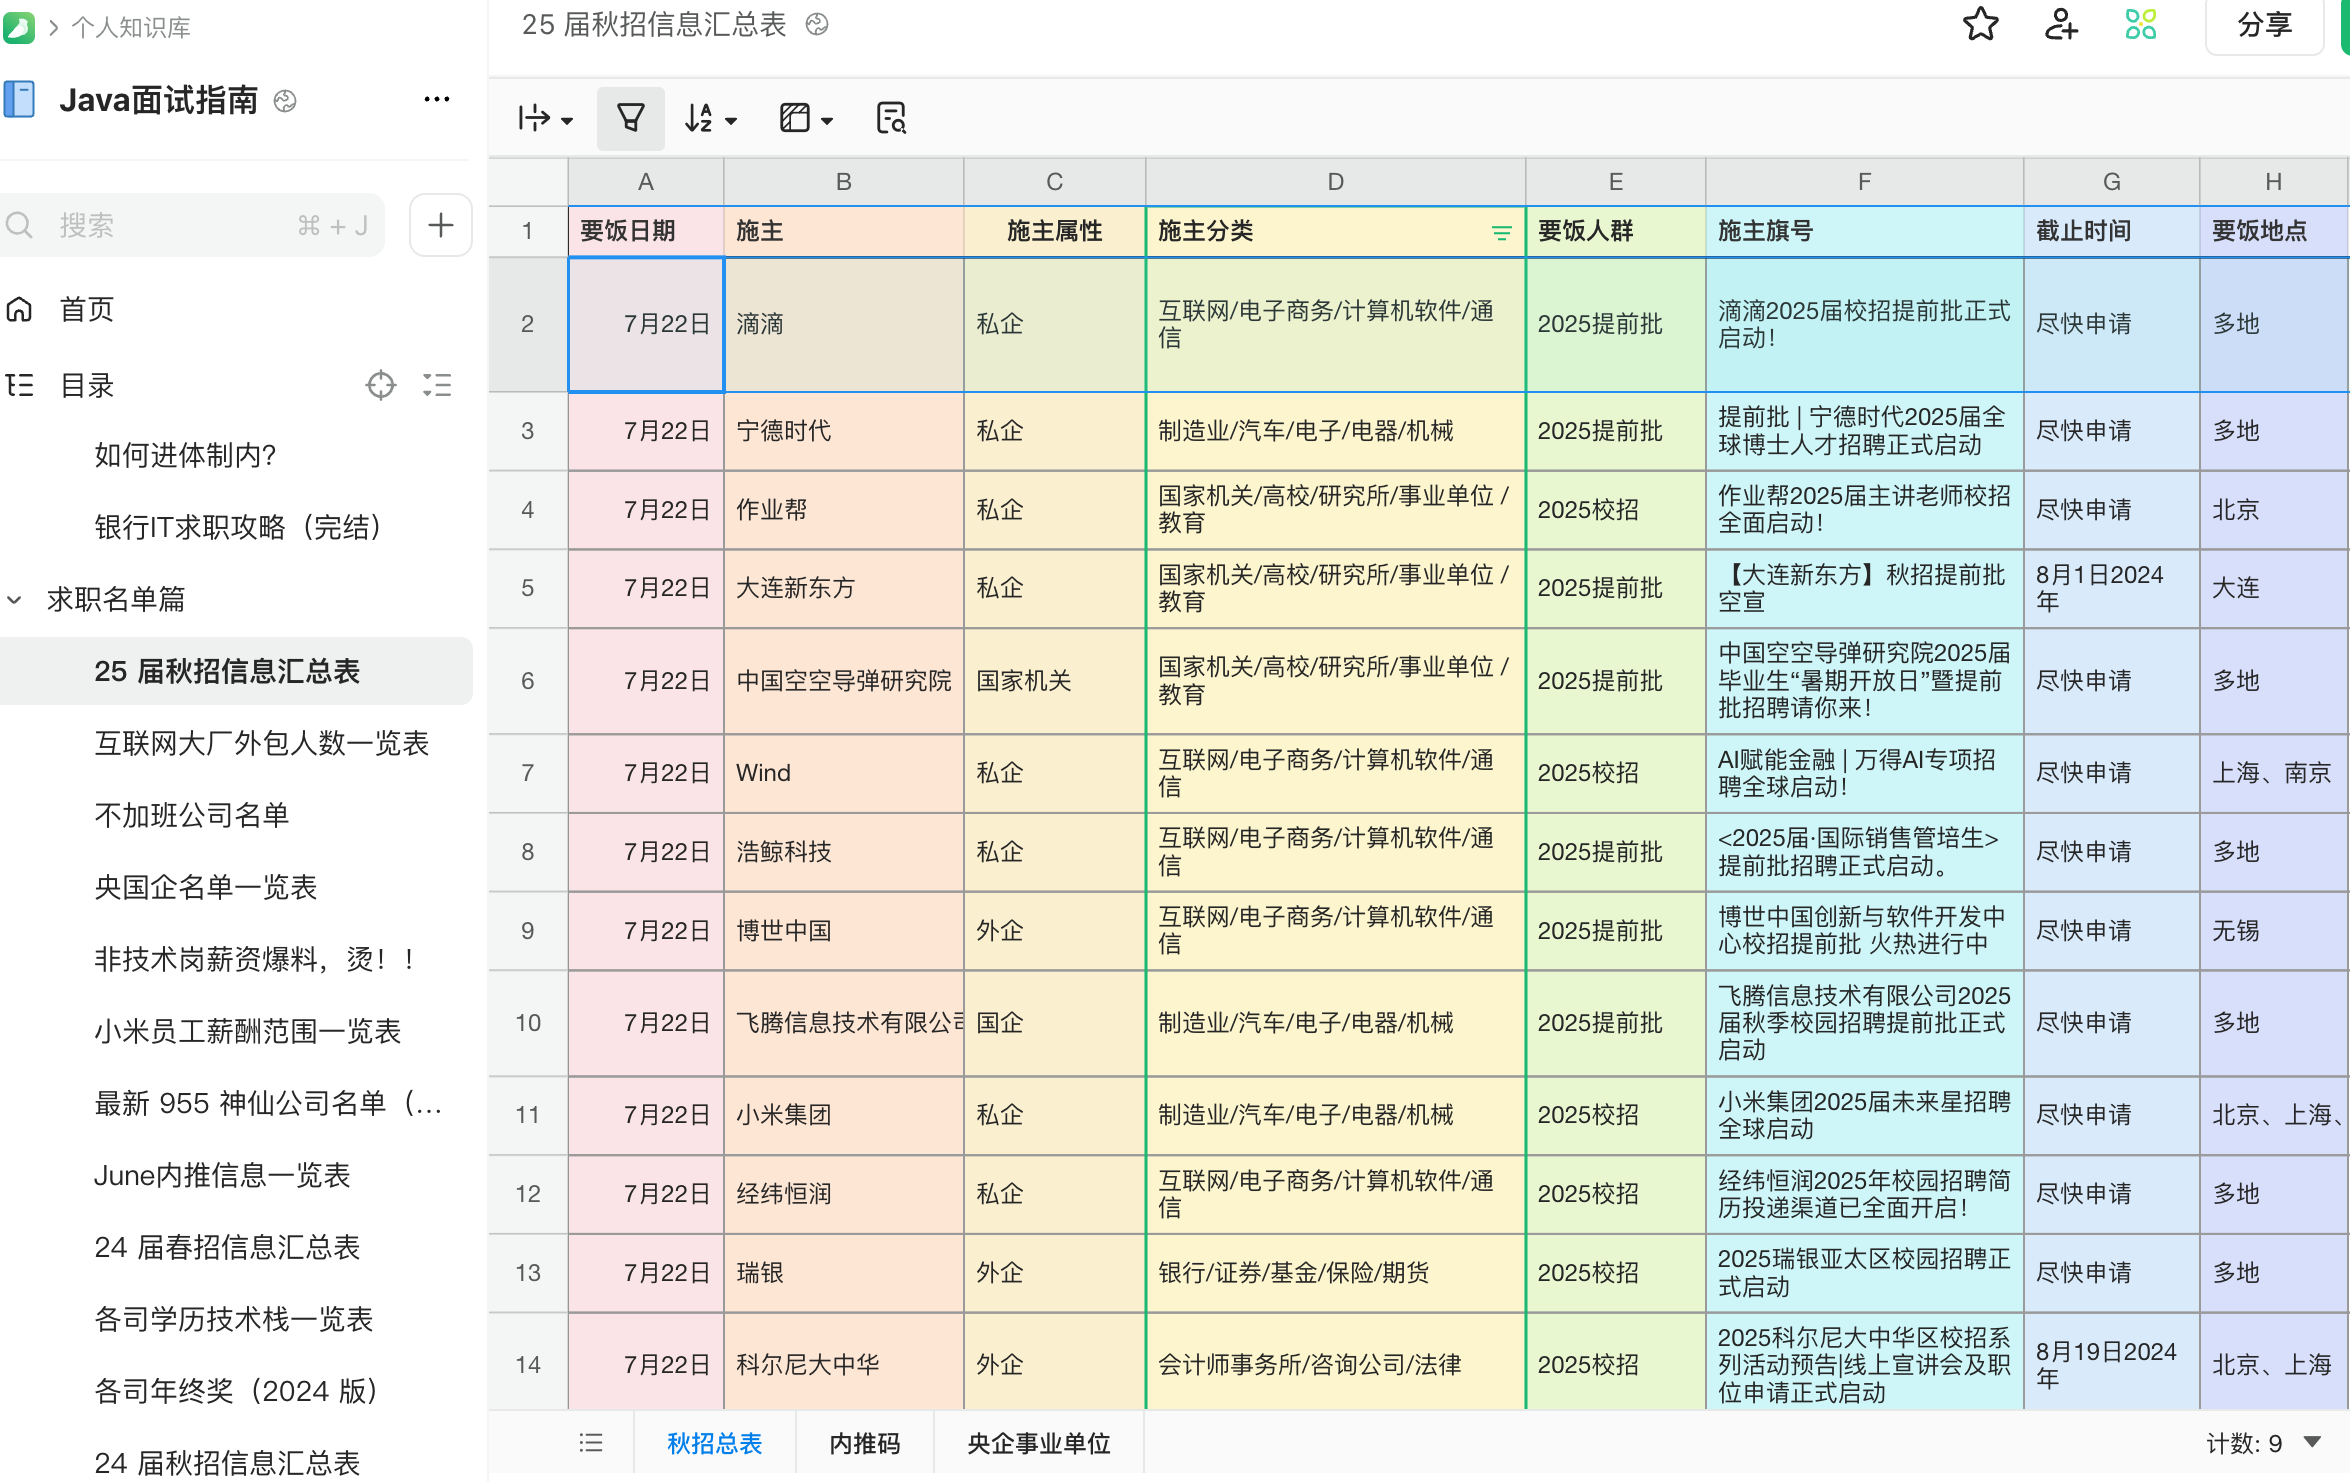Switch to the 内推码 sheet tab

coord(864,1443)
